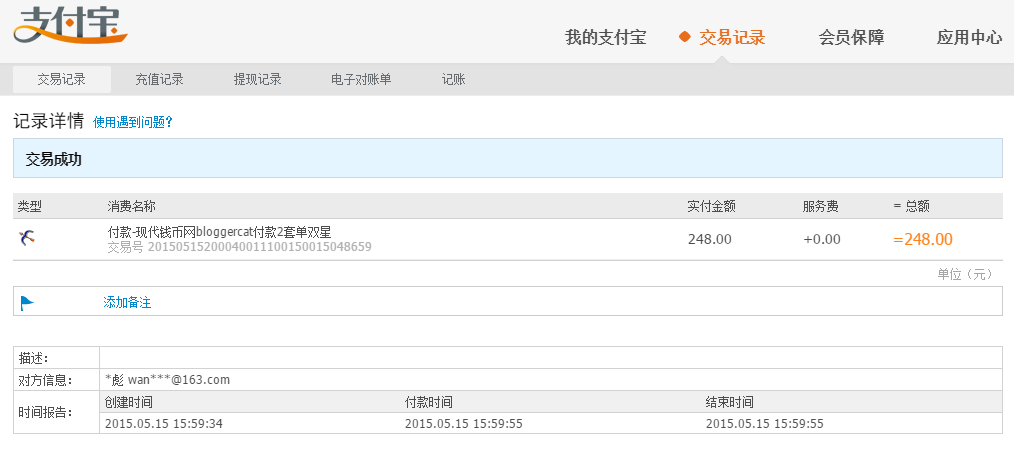Screen dimensions: 1014x451
Task: Click the blue flag icon
Action: [27, 302]
